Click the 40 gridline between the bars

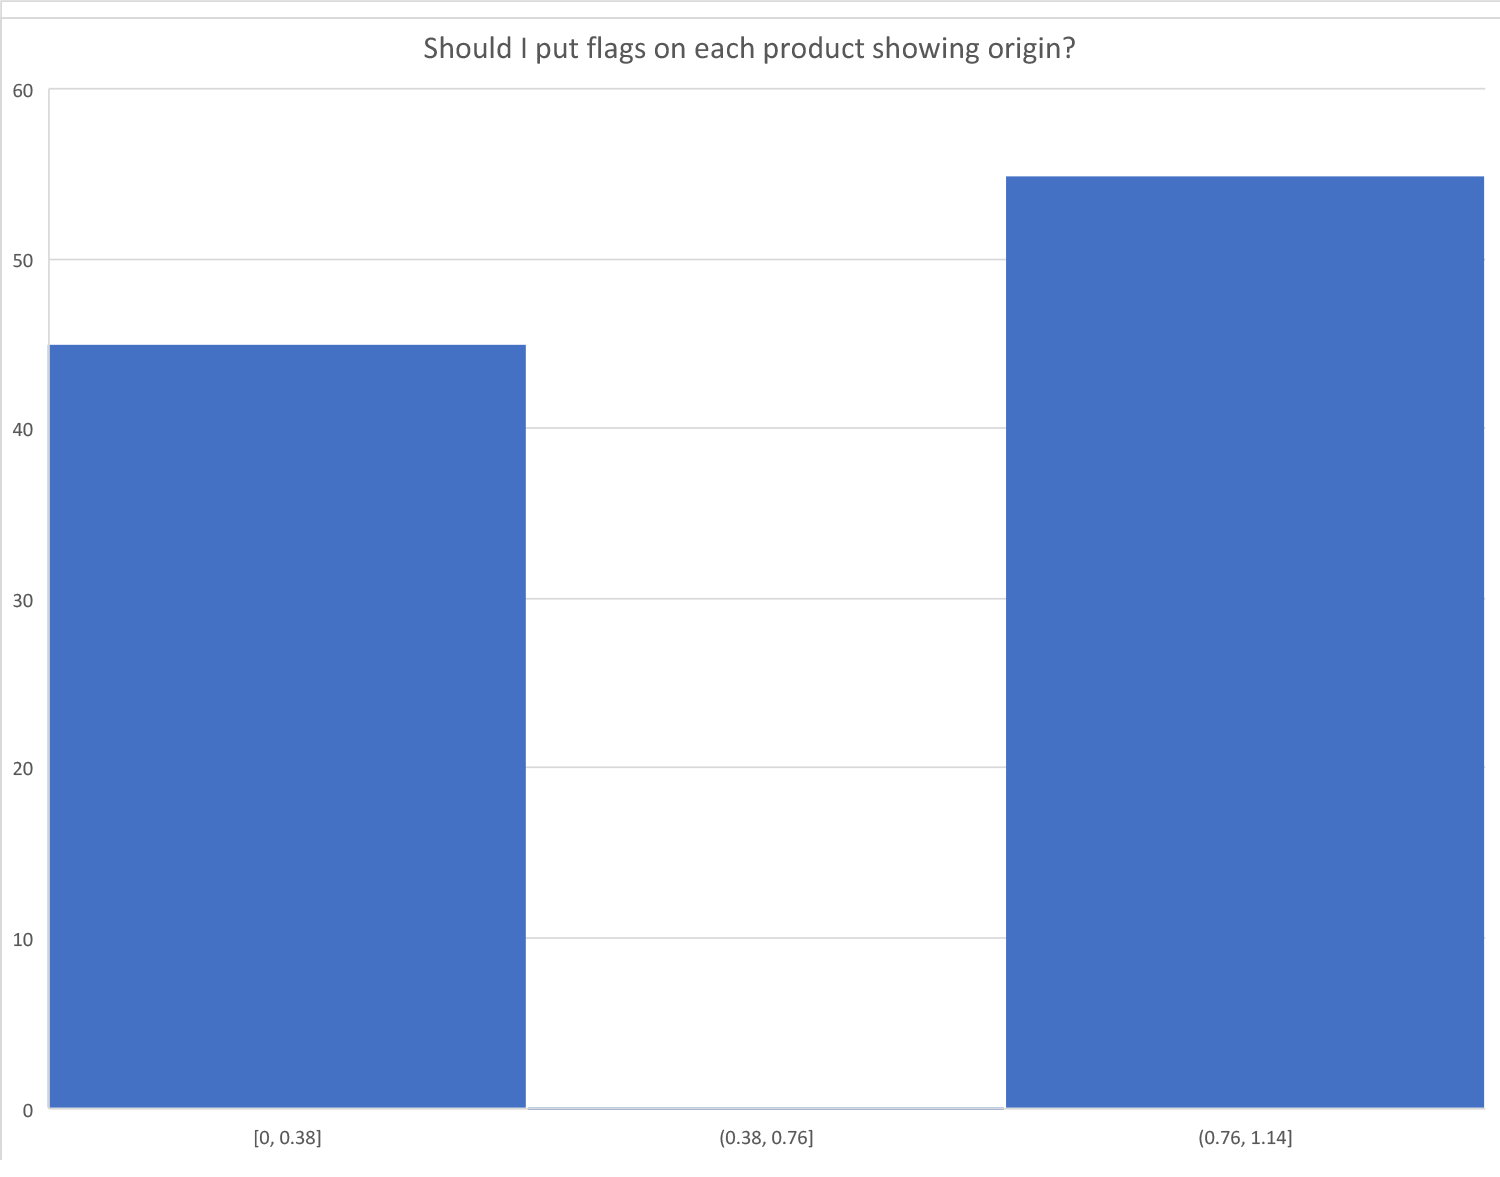coord(766,428)
